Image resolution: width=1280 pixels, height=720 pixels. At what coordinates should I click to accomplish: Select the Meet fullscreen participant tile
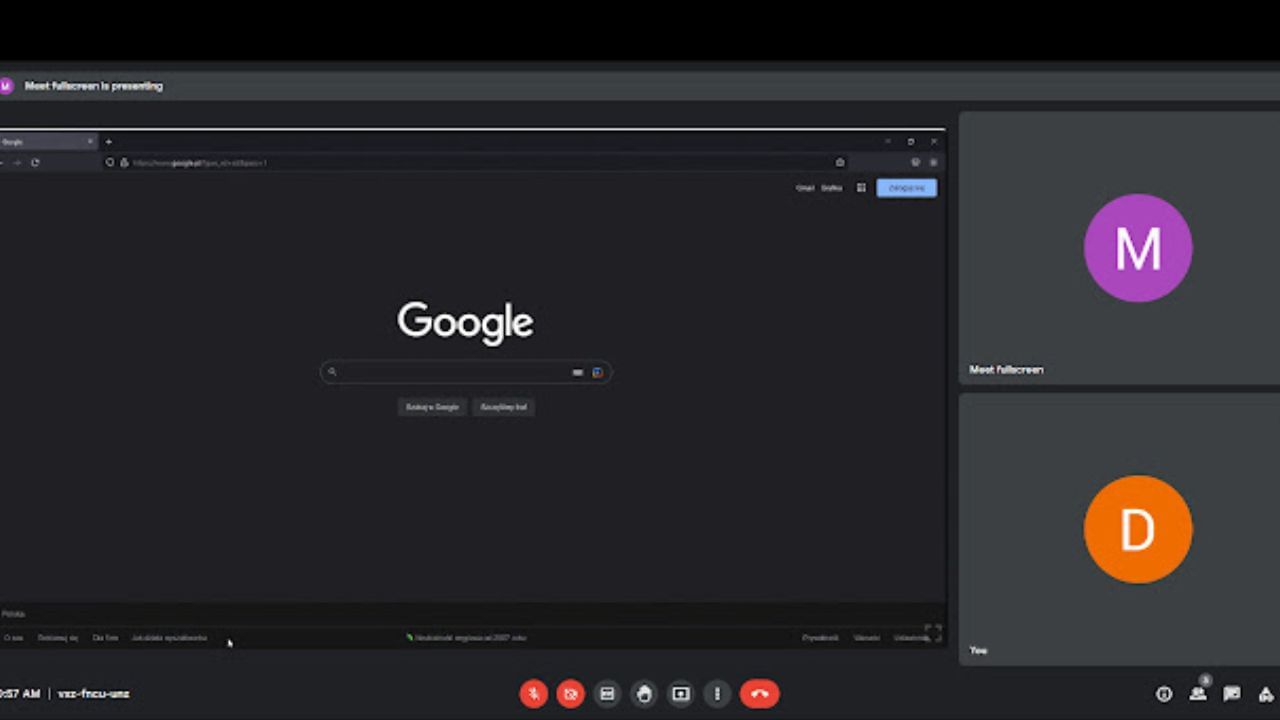1119,248
